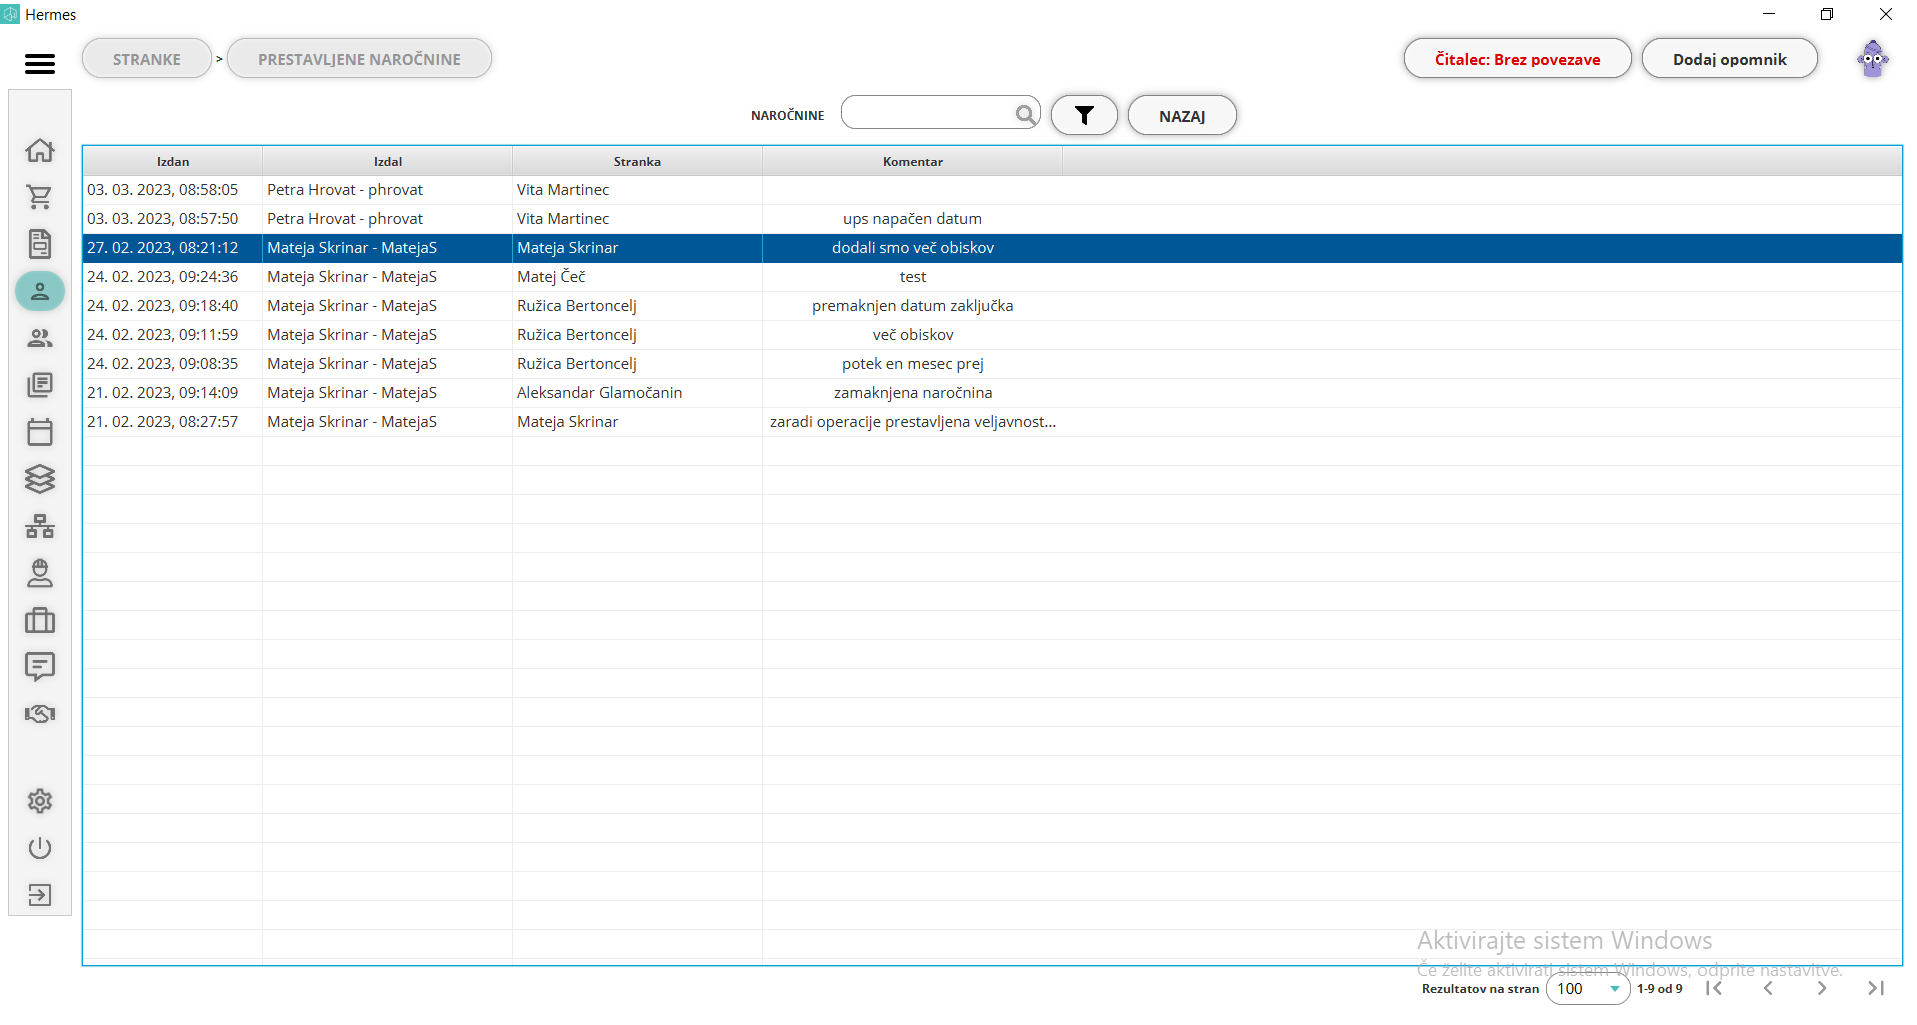Click the NAZAJ button

click(x=1182, y=116)
